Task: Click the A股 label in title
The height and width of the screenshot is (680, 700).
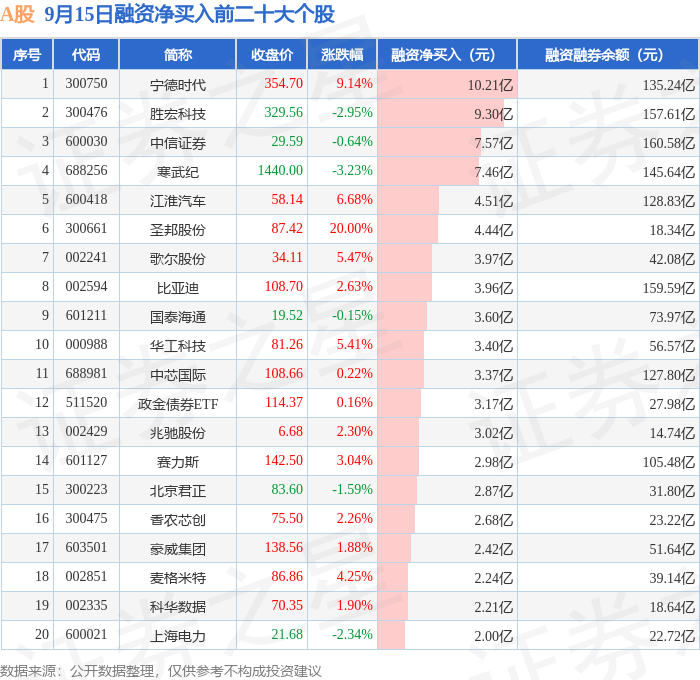Action: coord(17,14)
